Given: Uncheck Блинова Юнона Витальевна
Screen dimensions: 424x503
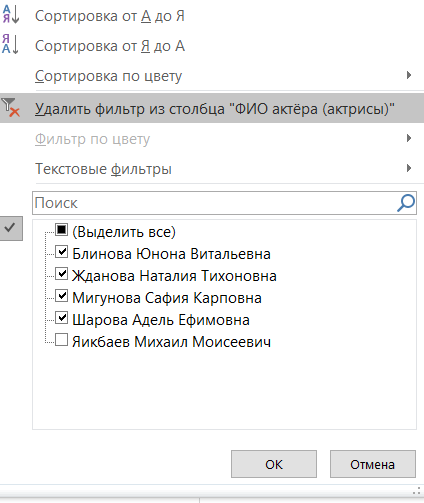Looking at the screenshot, I should click(62, 252).
